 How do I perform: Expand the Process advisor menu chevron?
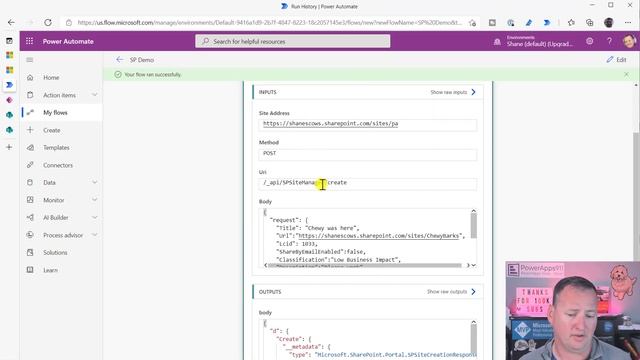tap(95, 235)
